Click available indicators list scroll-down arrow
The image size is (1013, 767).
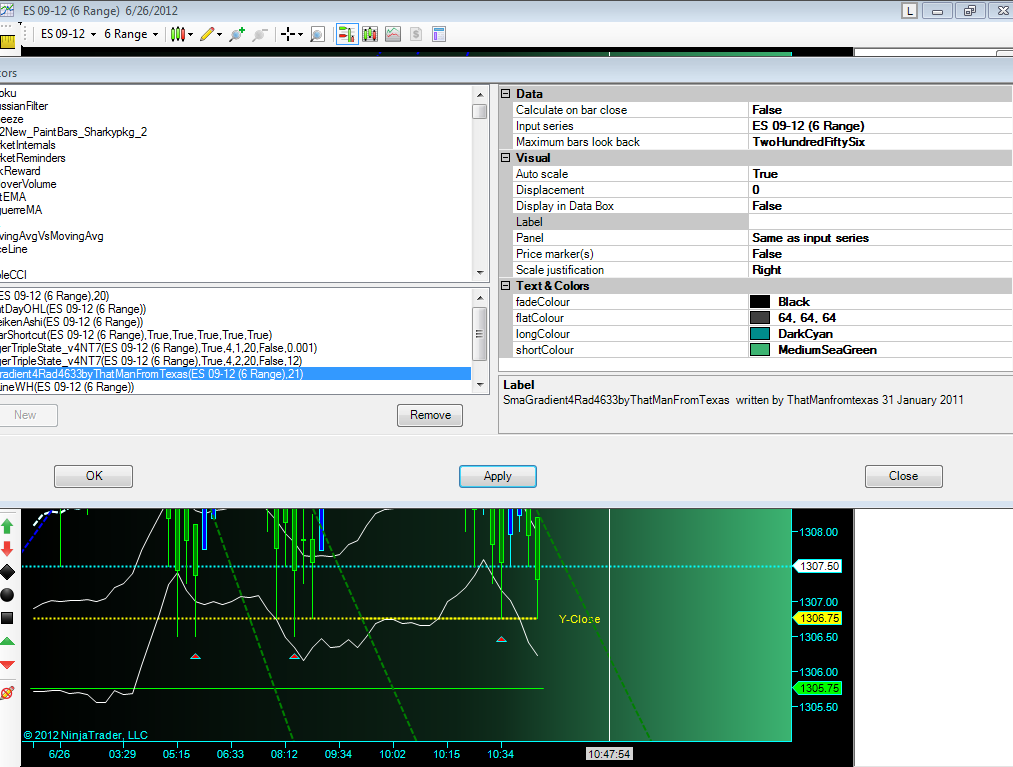click(x=479, y=273)
